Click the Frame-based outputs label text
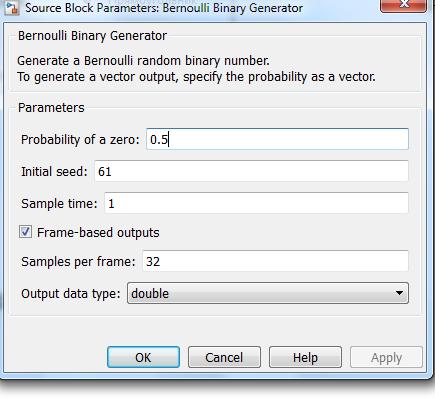The width and height of the screenshot is (435, 399). 98,232
